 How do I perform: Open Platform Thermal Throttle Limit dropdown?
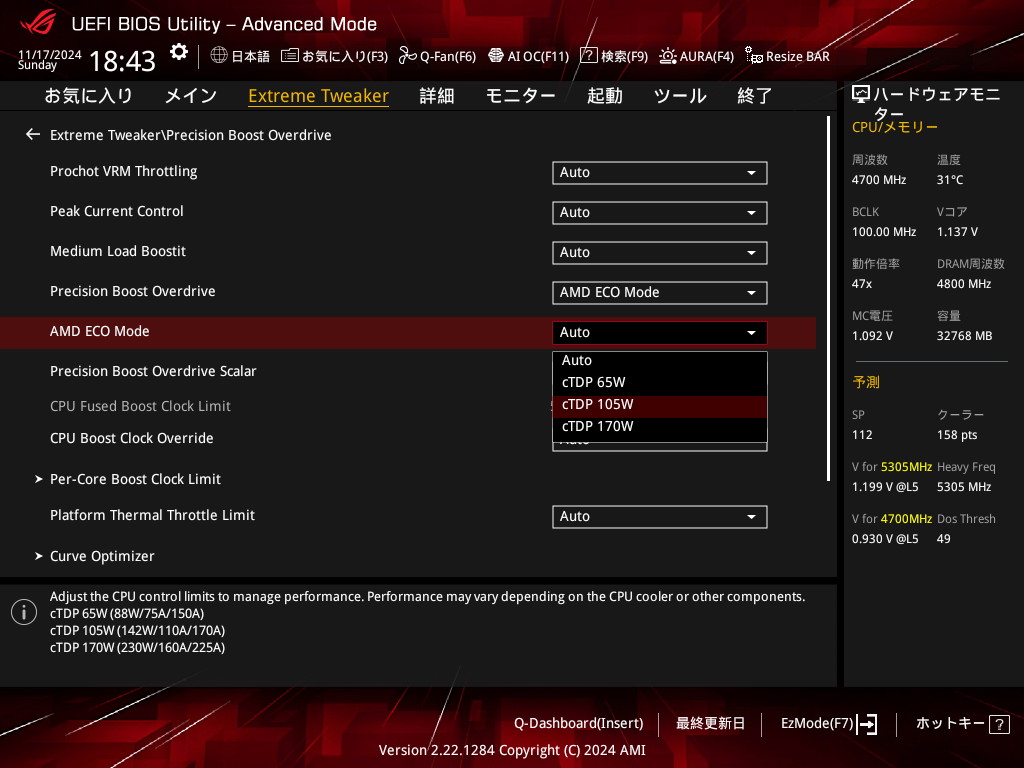tap(660, 517)
